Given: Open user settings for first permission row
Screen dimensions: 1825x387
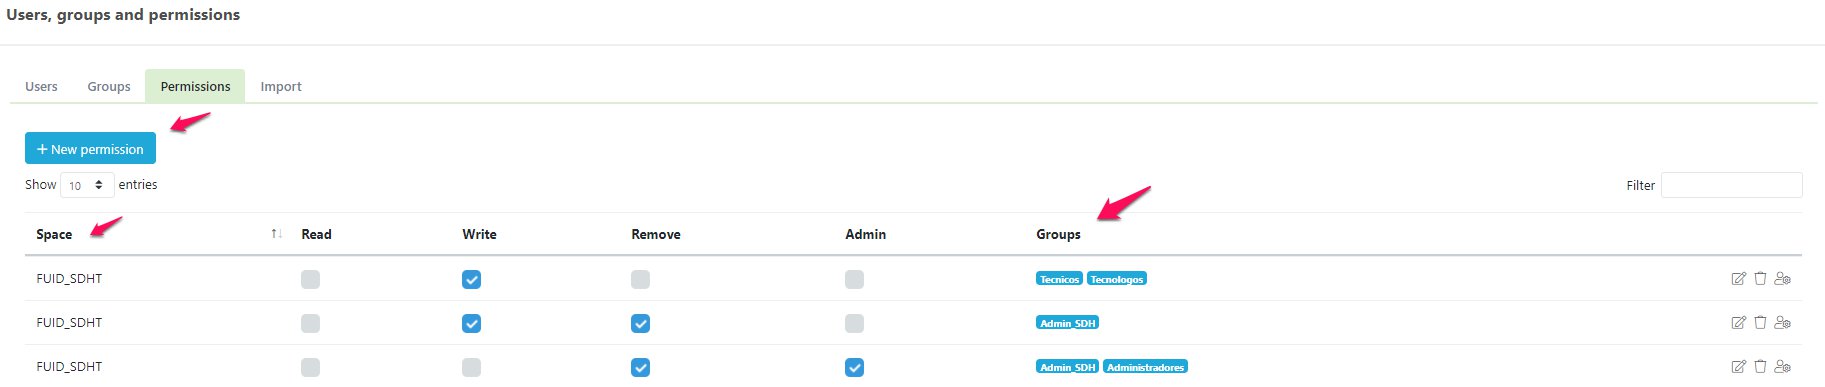Looking at the screenshot, I should (1782, 279).
